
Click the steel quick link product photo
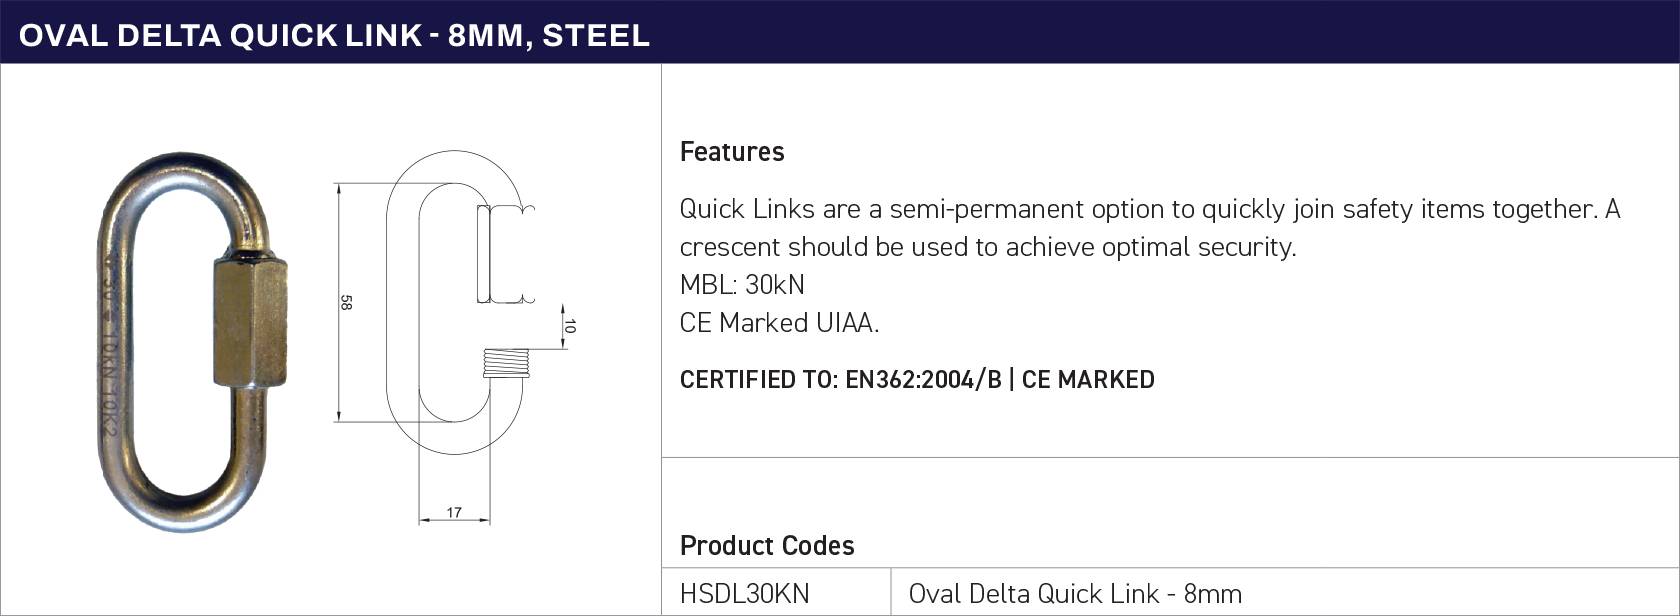193,341
